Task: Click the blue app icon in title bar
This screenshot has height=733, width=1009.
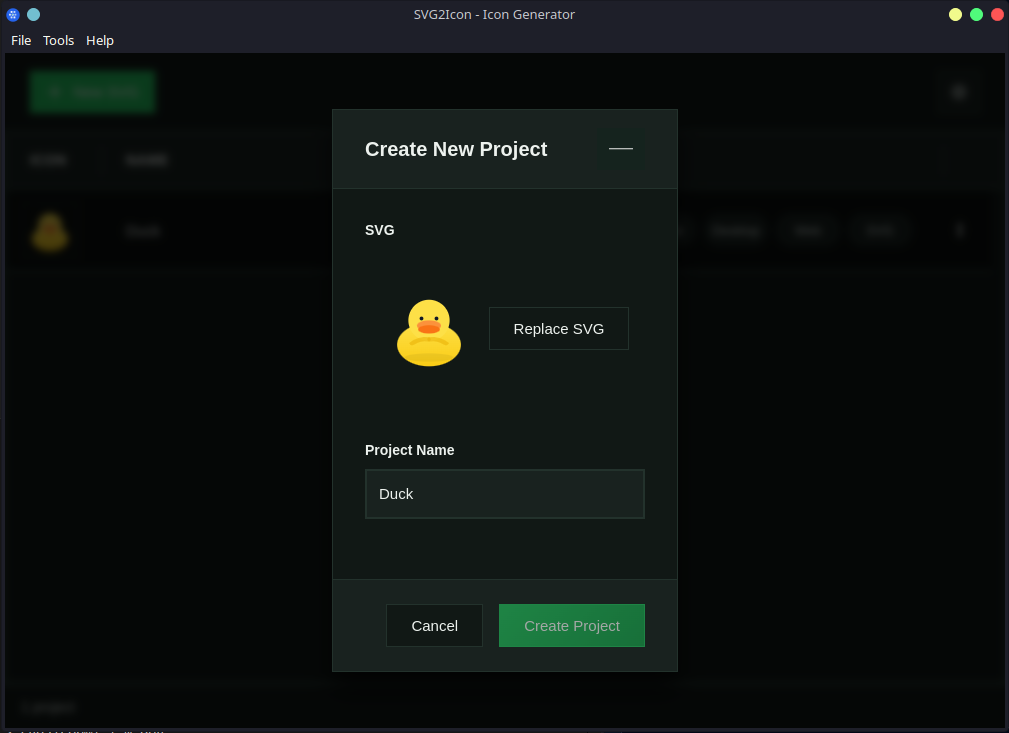Action: 13,14
